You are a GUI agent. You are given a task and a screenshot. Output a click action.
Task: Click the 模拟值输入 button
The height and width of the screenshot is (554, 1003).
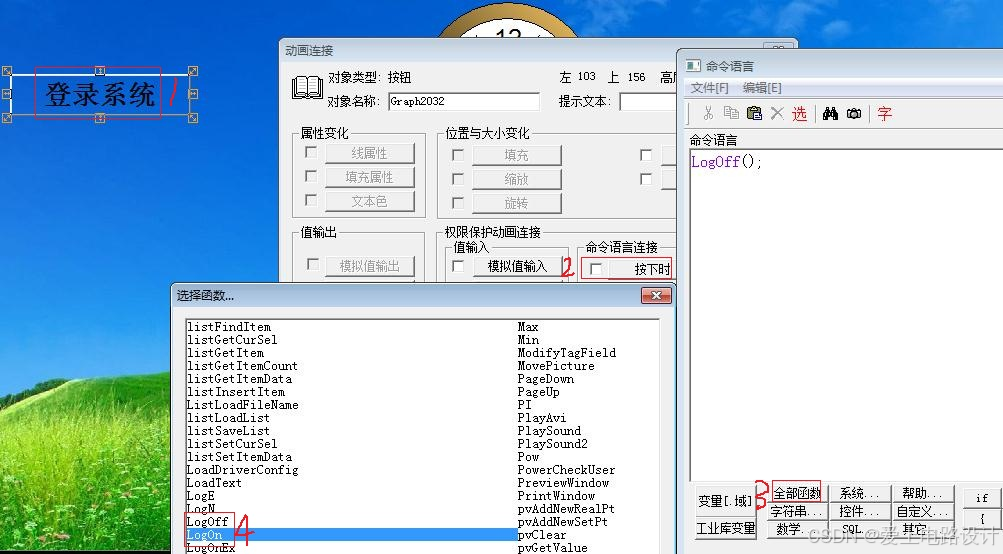click(517, 266)
